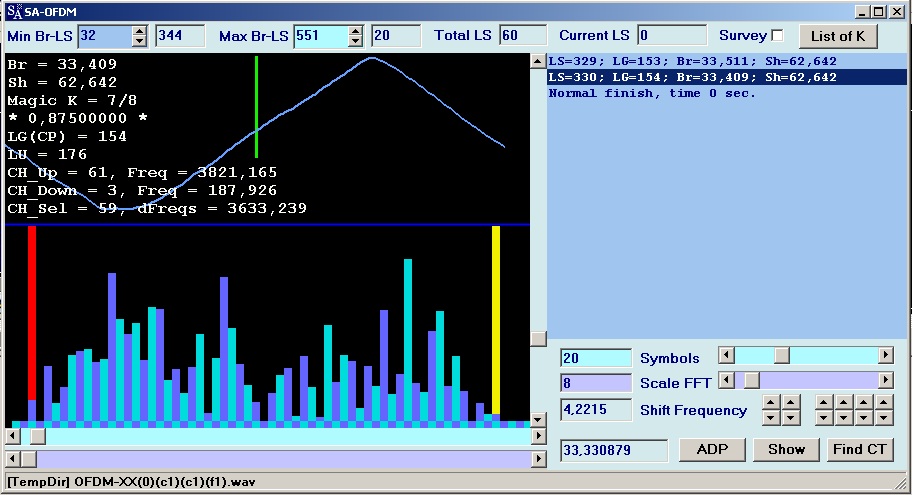Click the thumb of the lavender scrollbar under spectrum
The image size is (912, 495).
28,459
